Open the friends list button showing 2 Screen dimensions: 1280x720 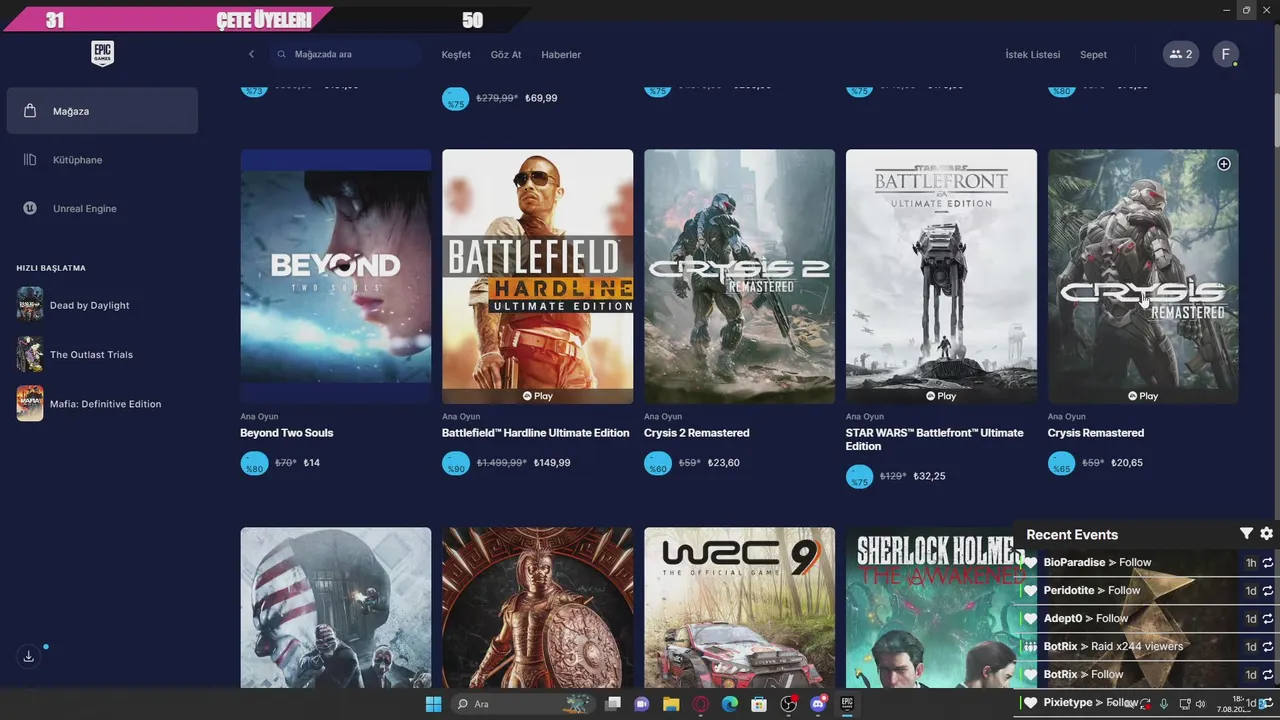1181,54
